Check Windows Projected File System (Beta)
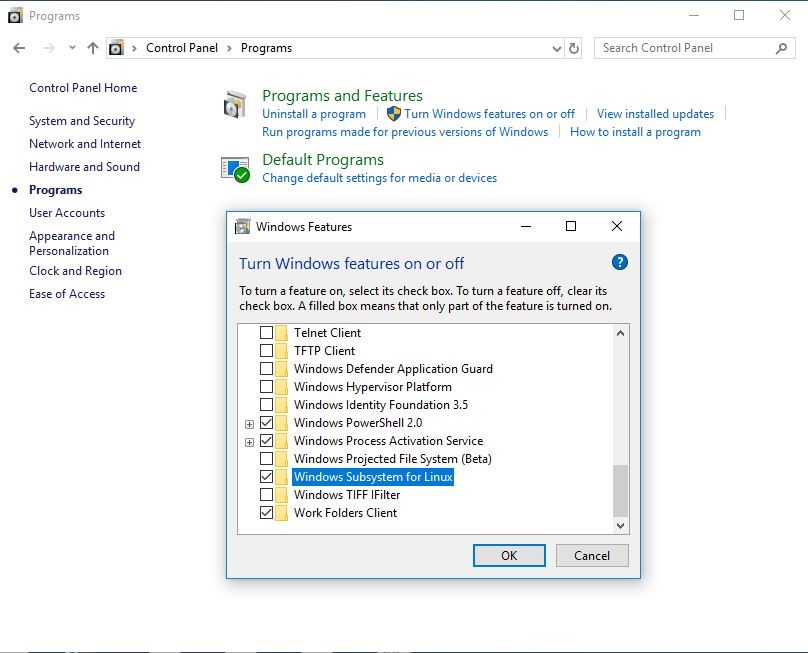Screen dimensions: 808x653 click(x=266, y=458)
